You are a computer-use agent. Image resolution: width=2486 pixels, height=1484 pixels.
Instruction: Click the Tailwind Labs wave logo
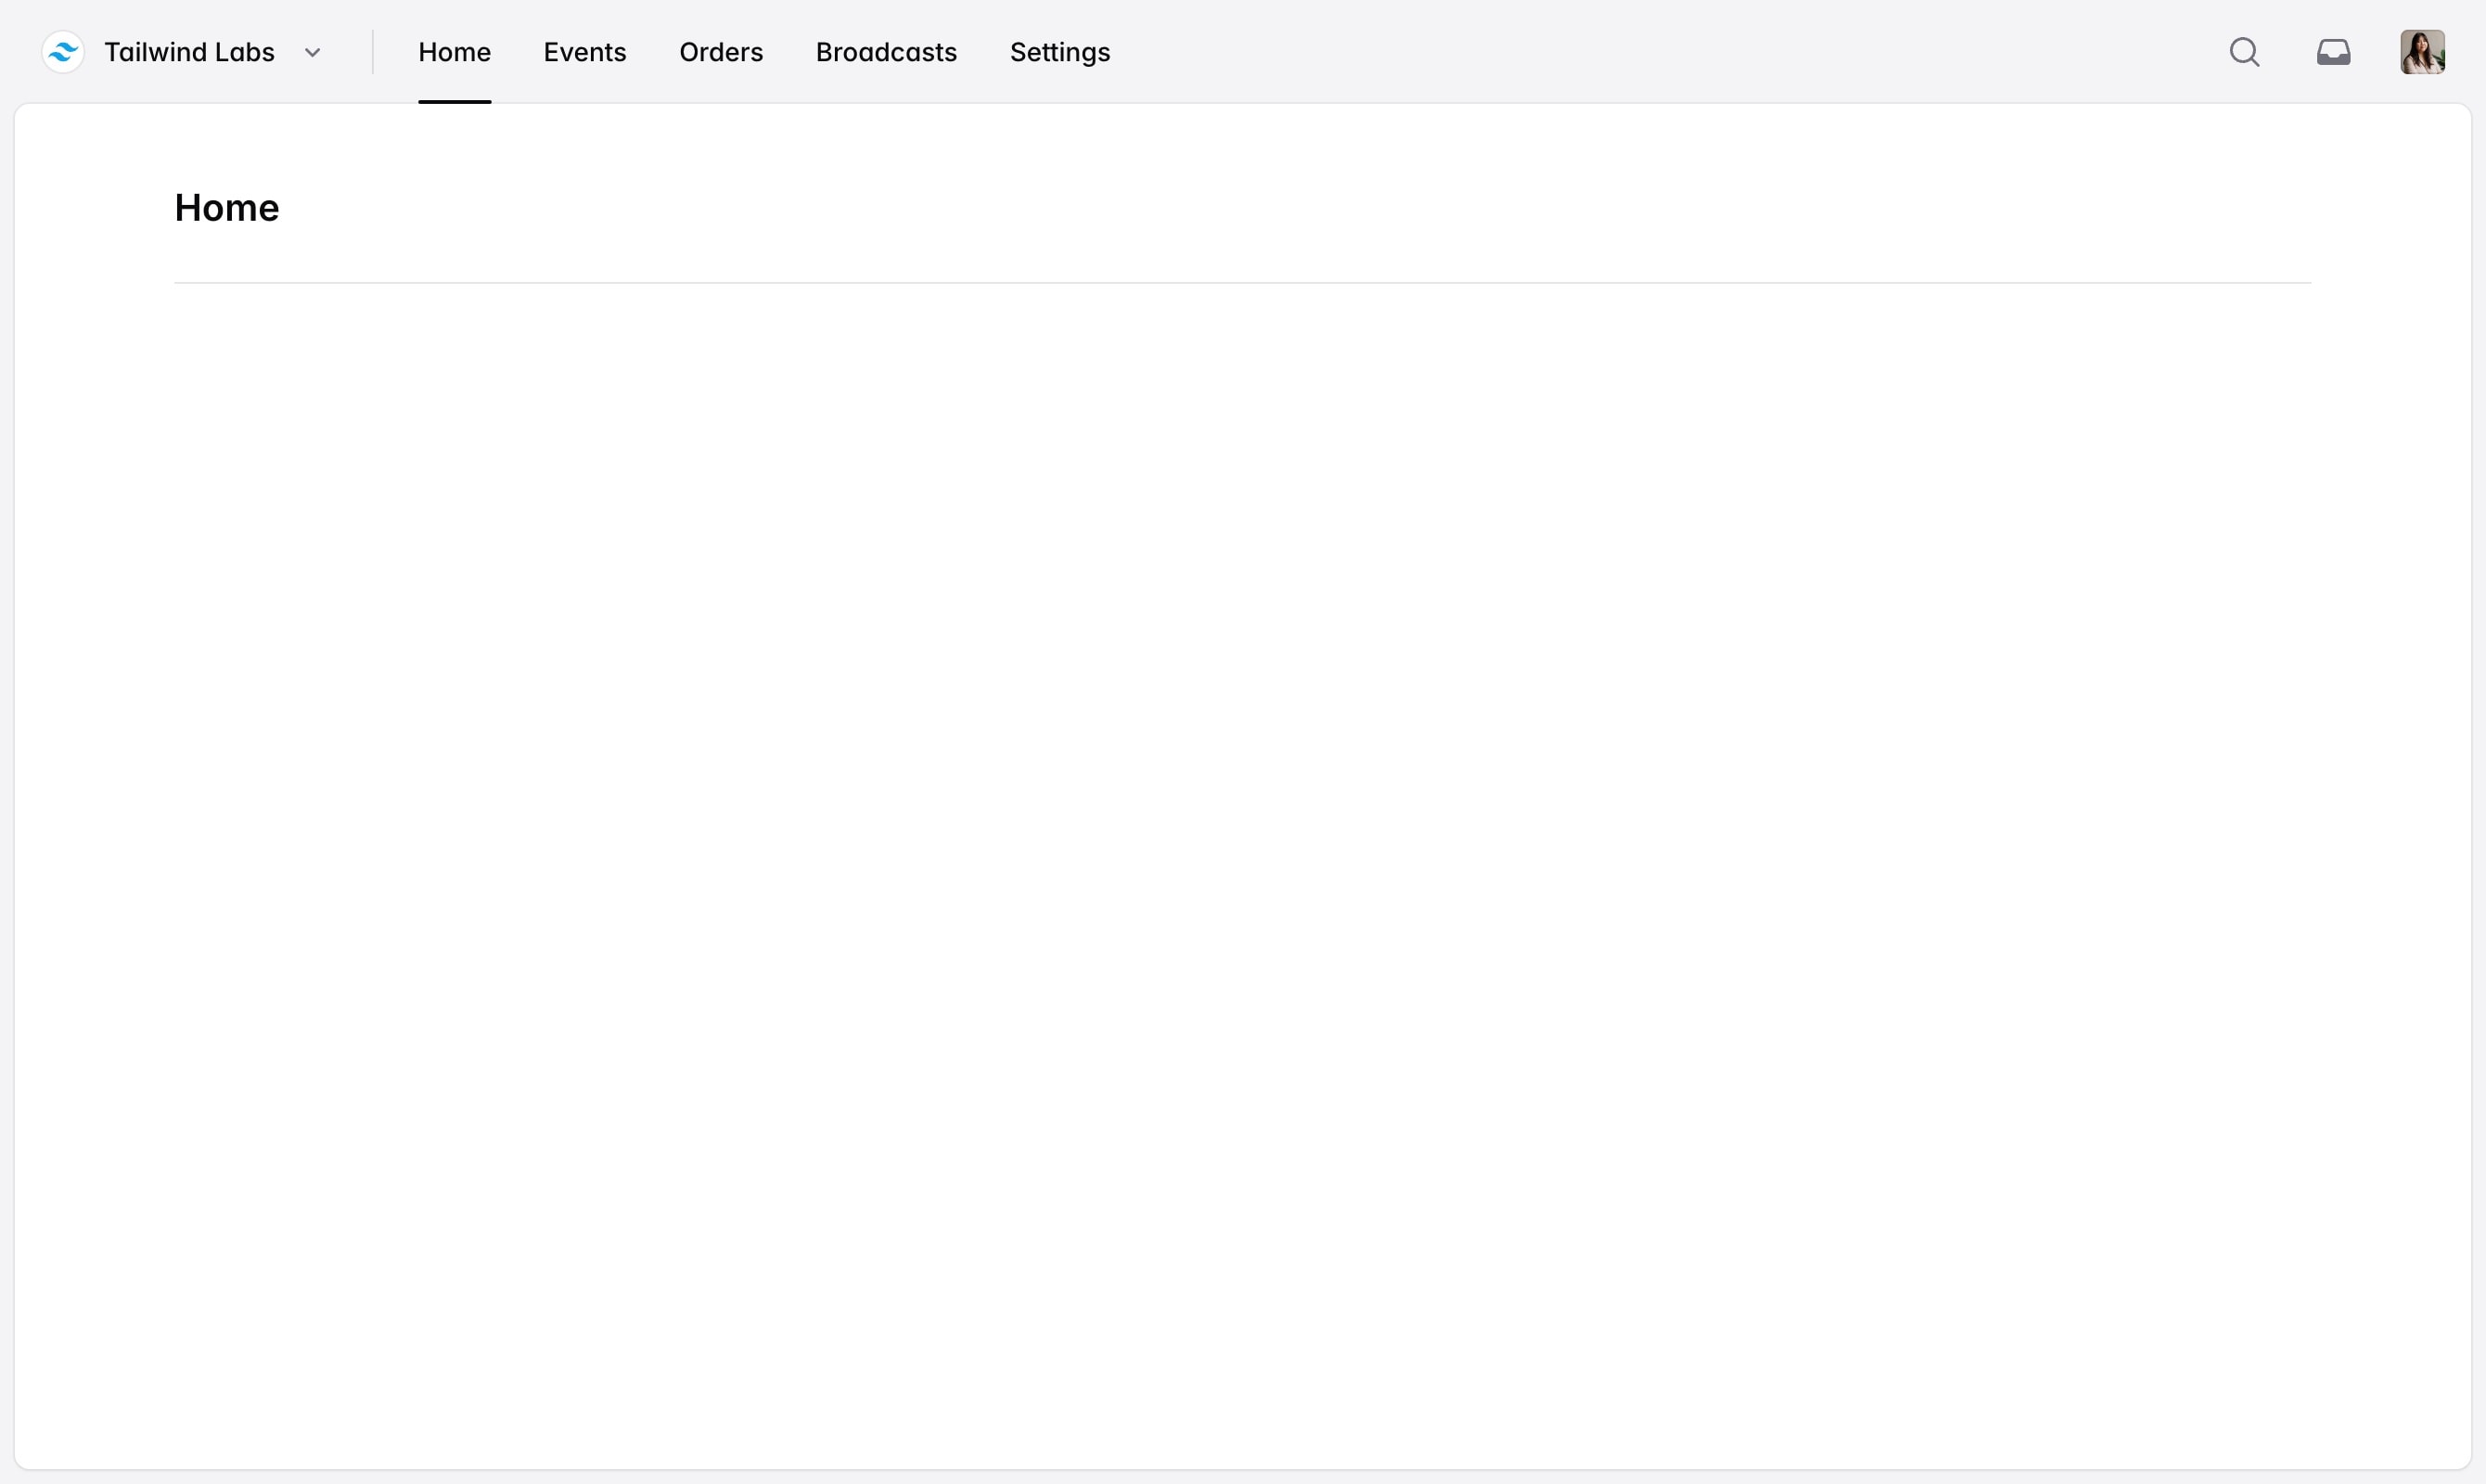click(x=63, y=52)
